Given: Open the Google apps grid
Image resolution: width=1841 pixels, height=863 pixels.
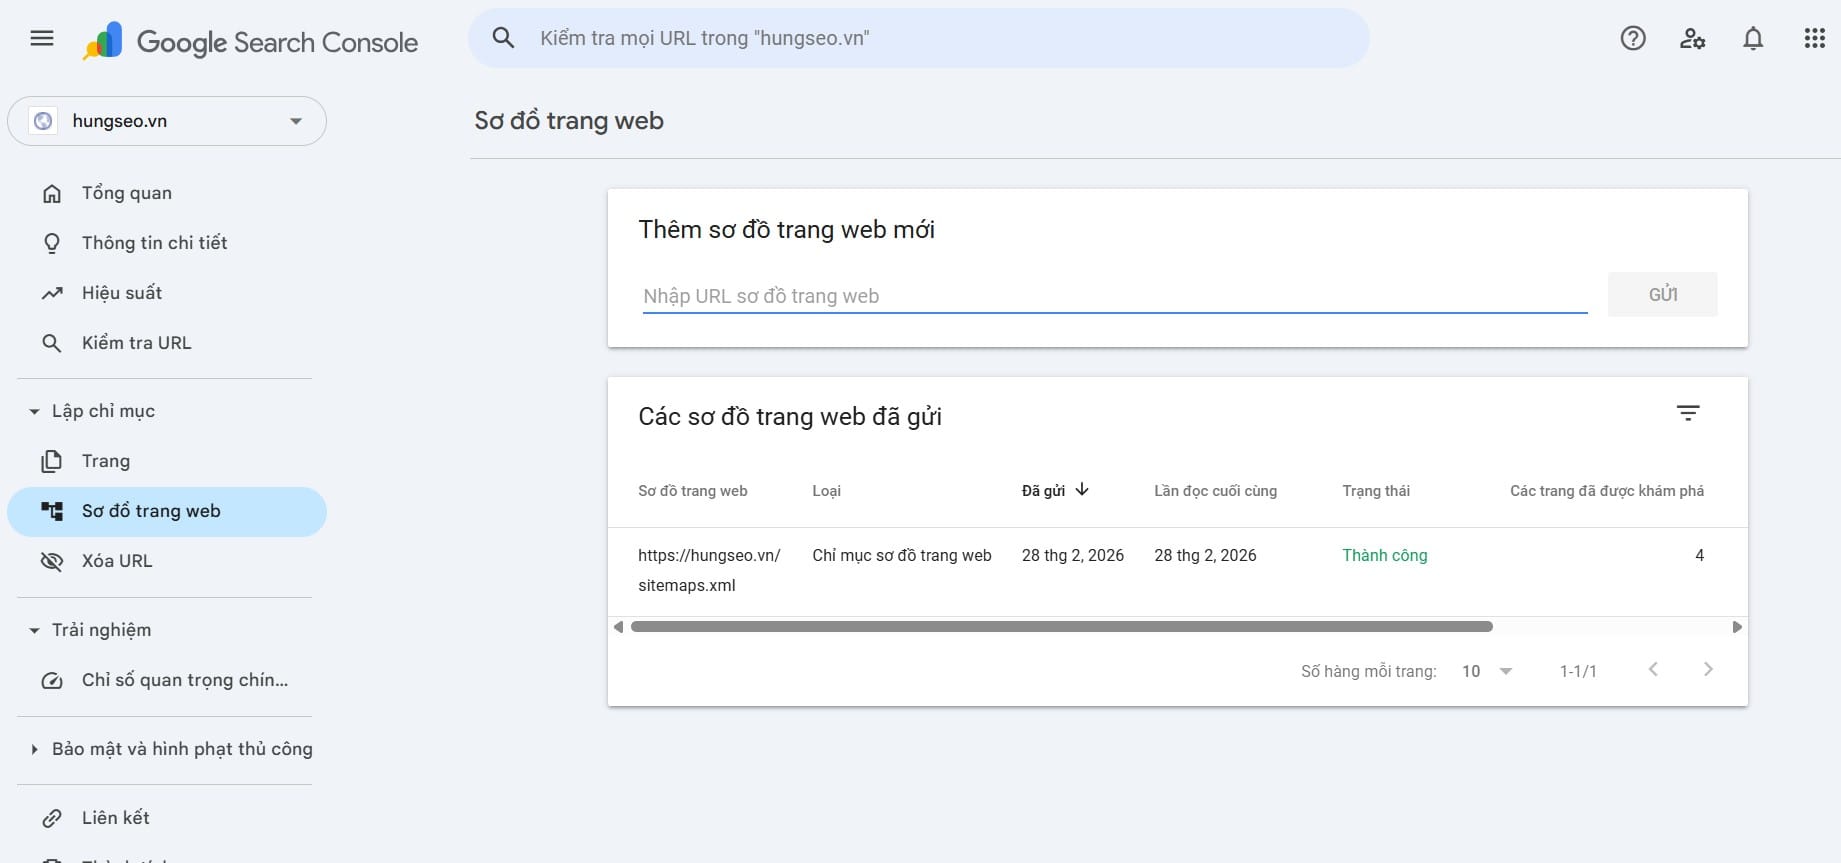Looking at the screenshot, I should [x=1814, y=39].
